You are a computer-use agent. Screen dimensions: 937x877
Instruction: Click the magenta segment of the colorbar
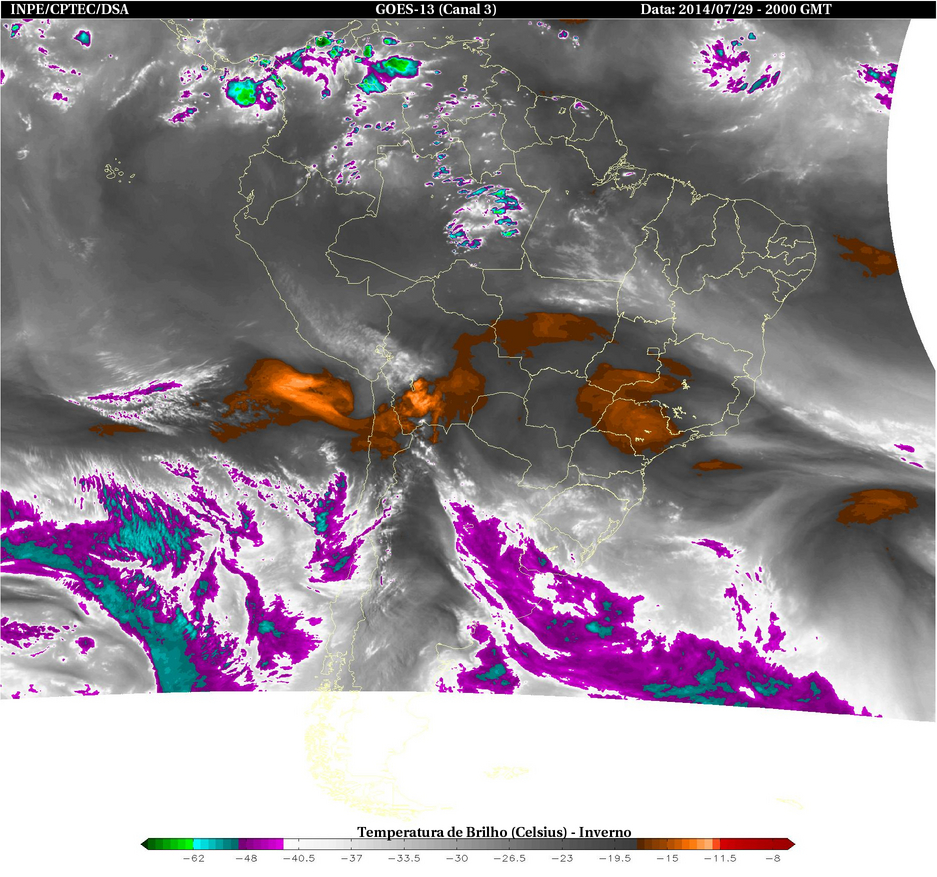pyautogui.click(x=261, y=844)
